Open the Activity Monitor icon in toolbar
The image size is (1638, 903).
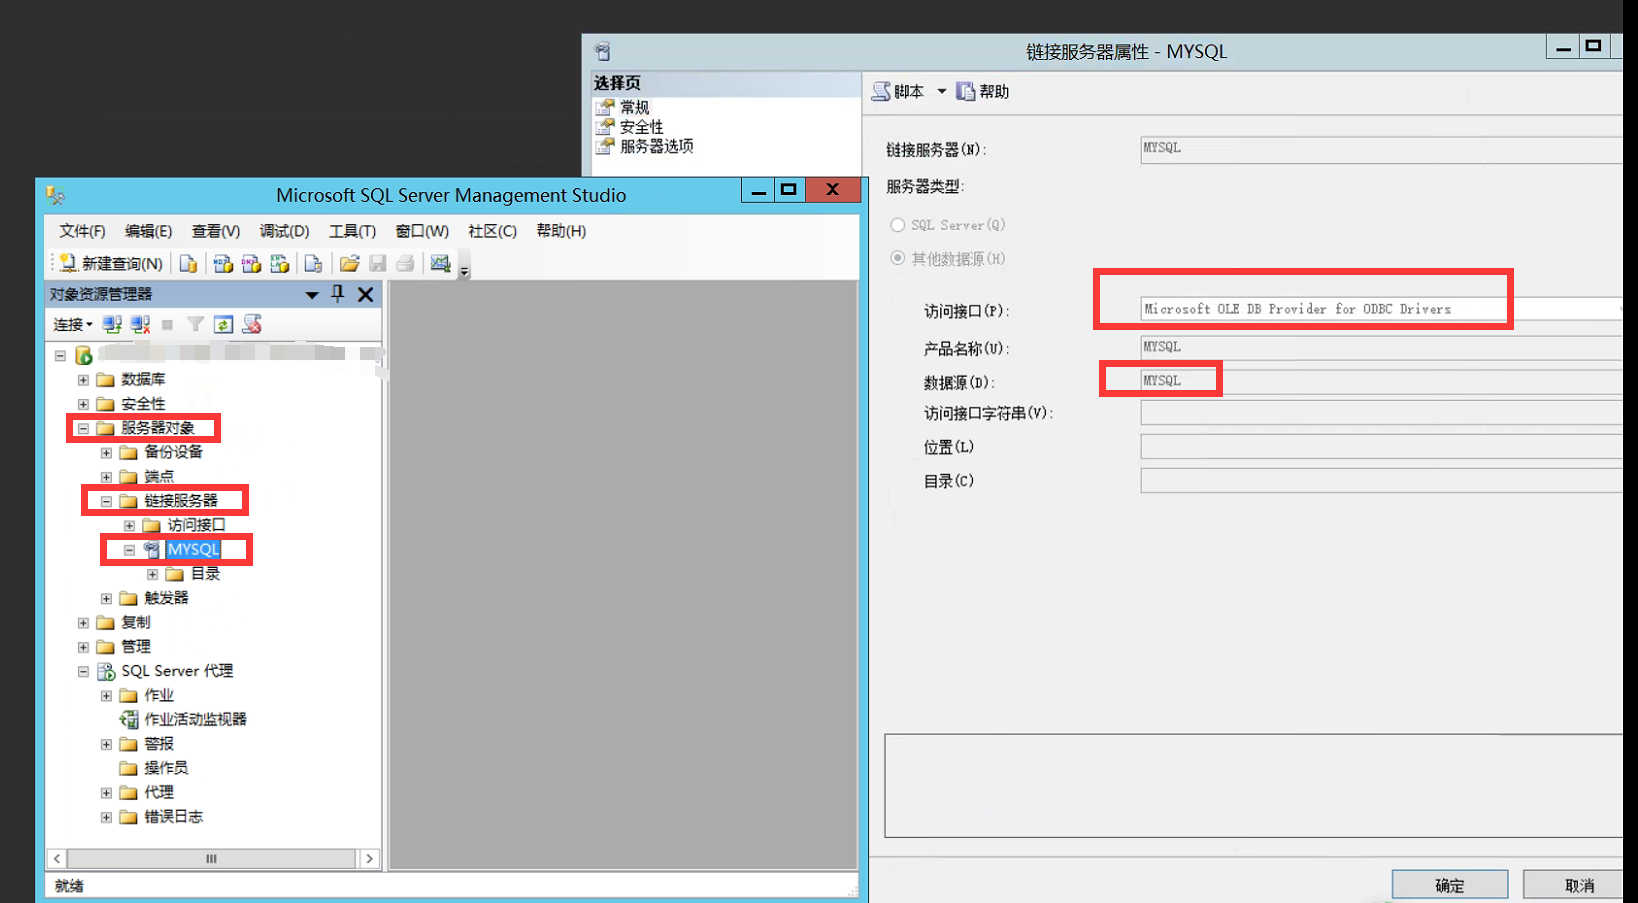[440, 263]
